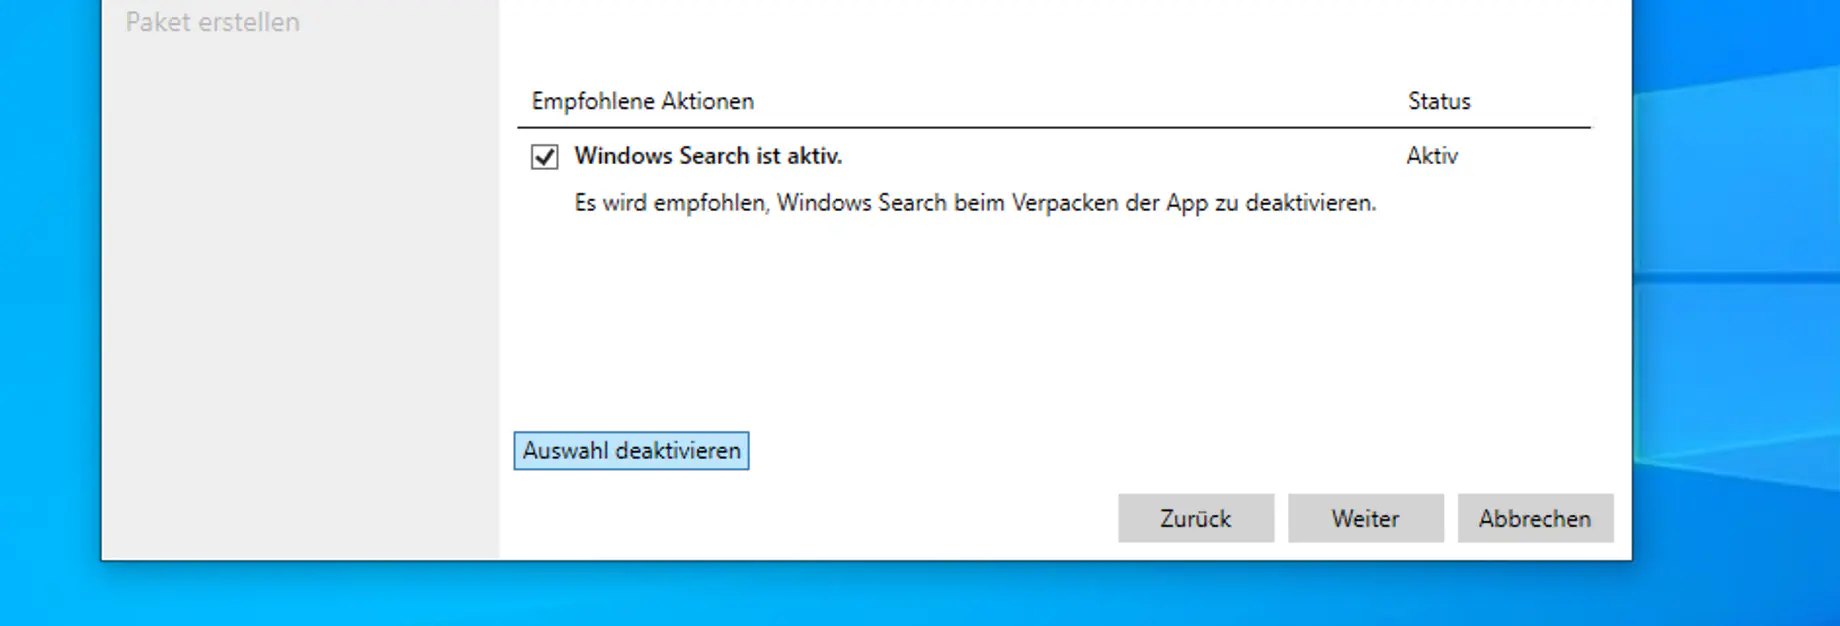Click the 'Empfohlene Aktionen' column header
Image resolution: width=1840 pixels, height=626 pixels.
click(x=643, y=101)
